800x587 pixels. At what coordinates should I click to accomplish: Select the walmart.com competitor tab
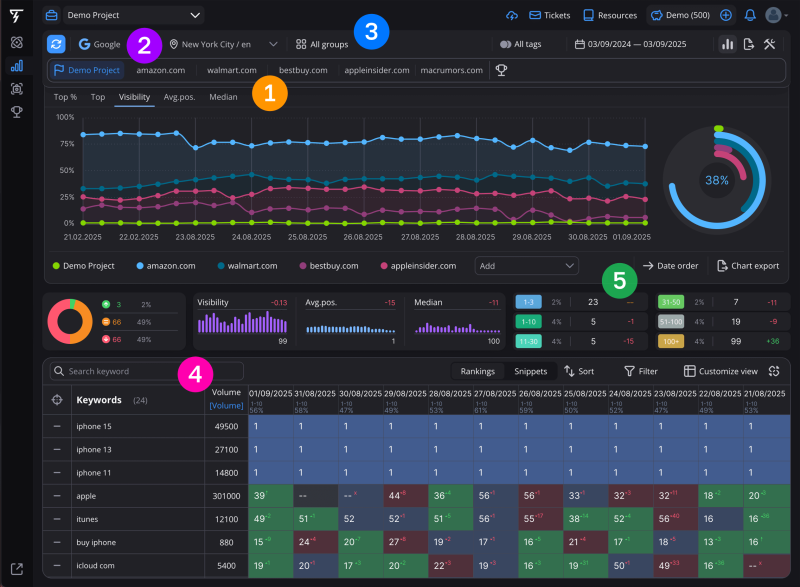point(231,70)
